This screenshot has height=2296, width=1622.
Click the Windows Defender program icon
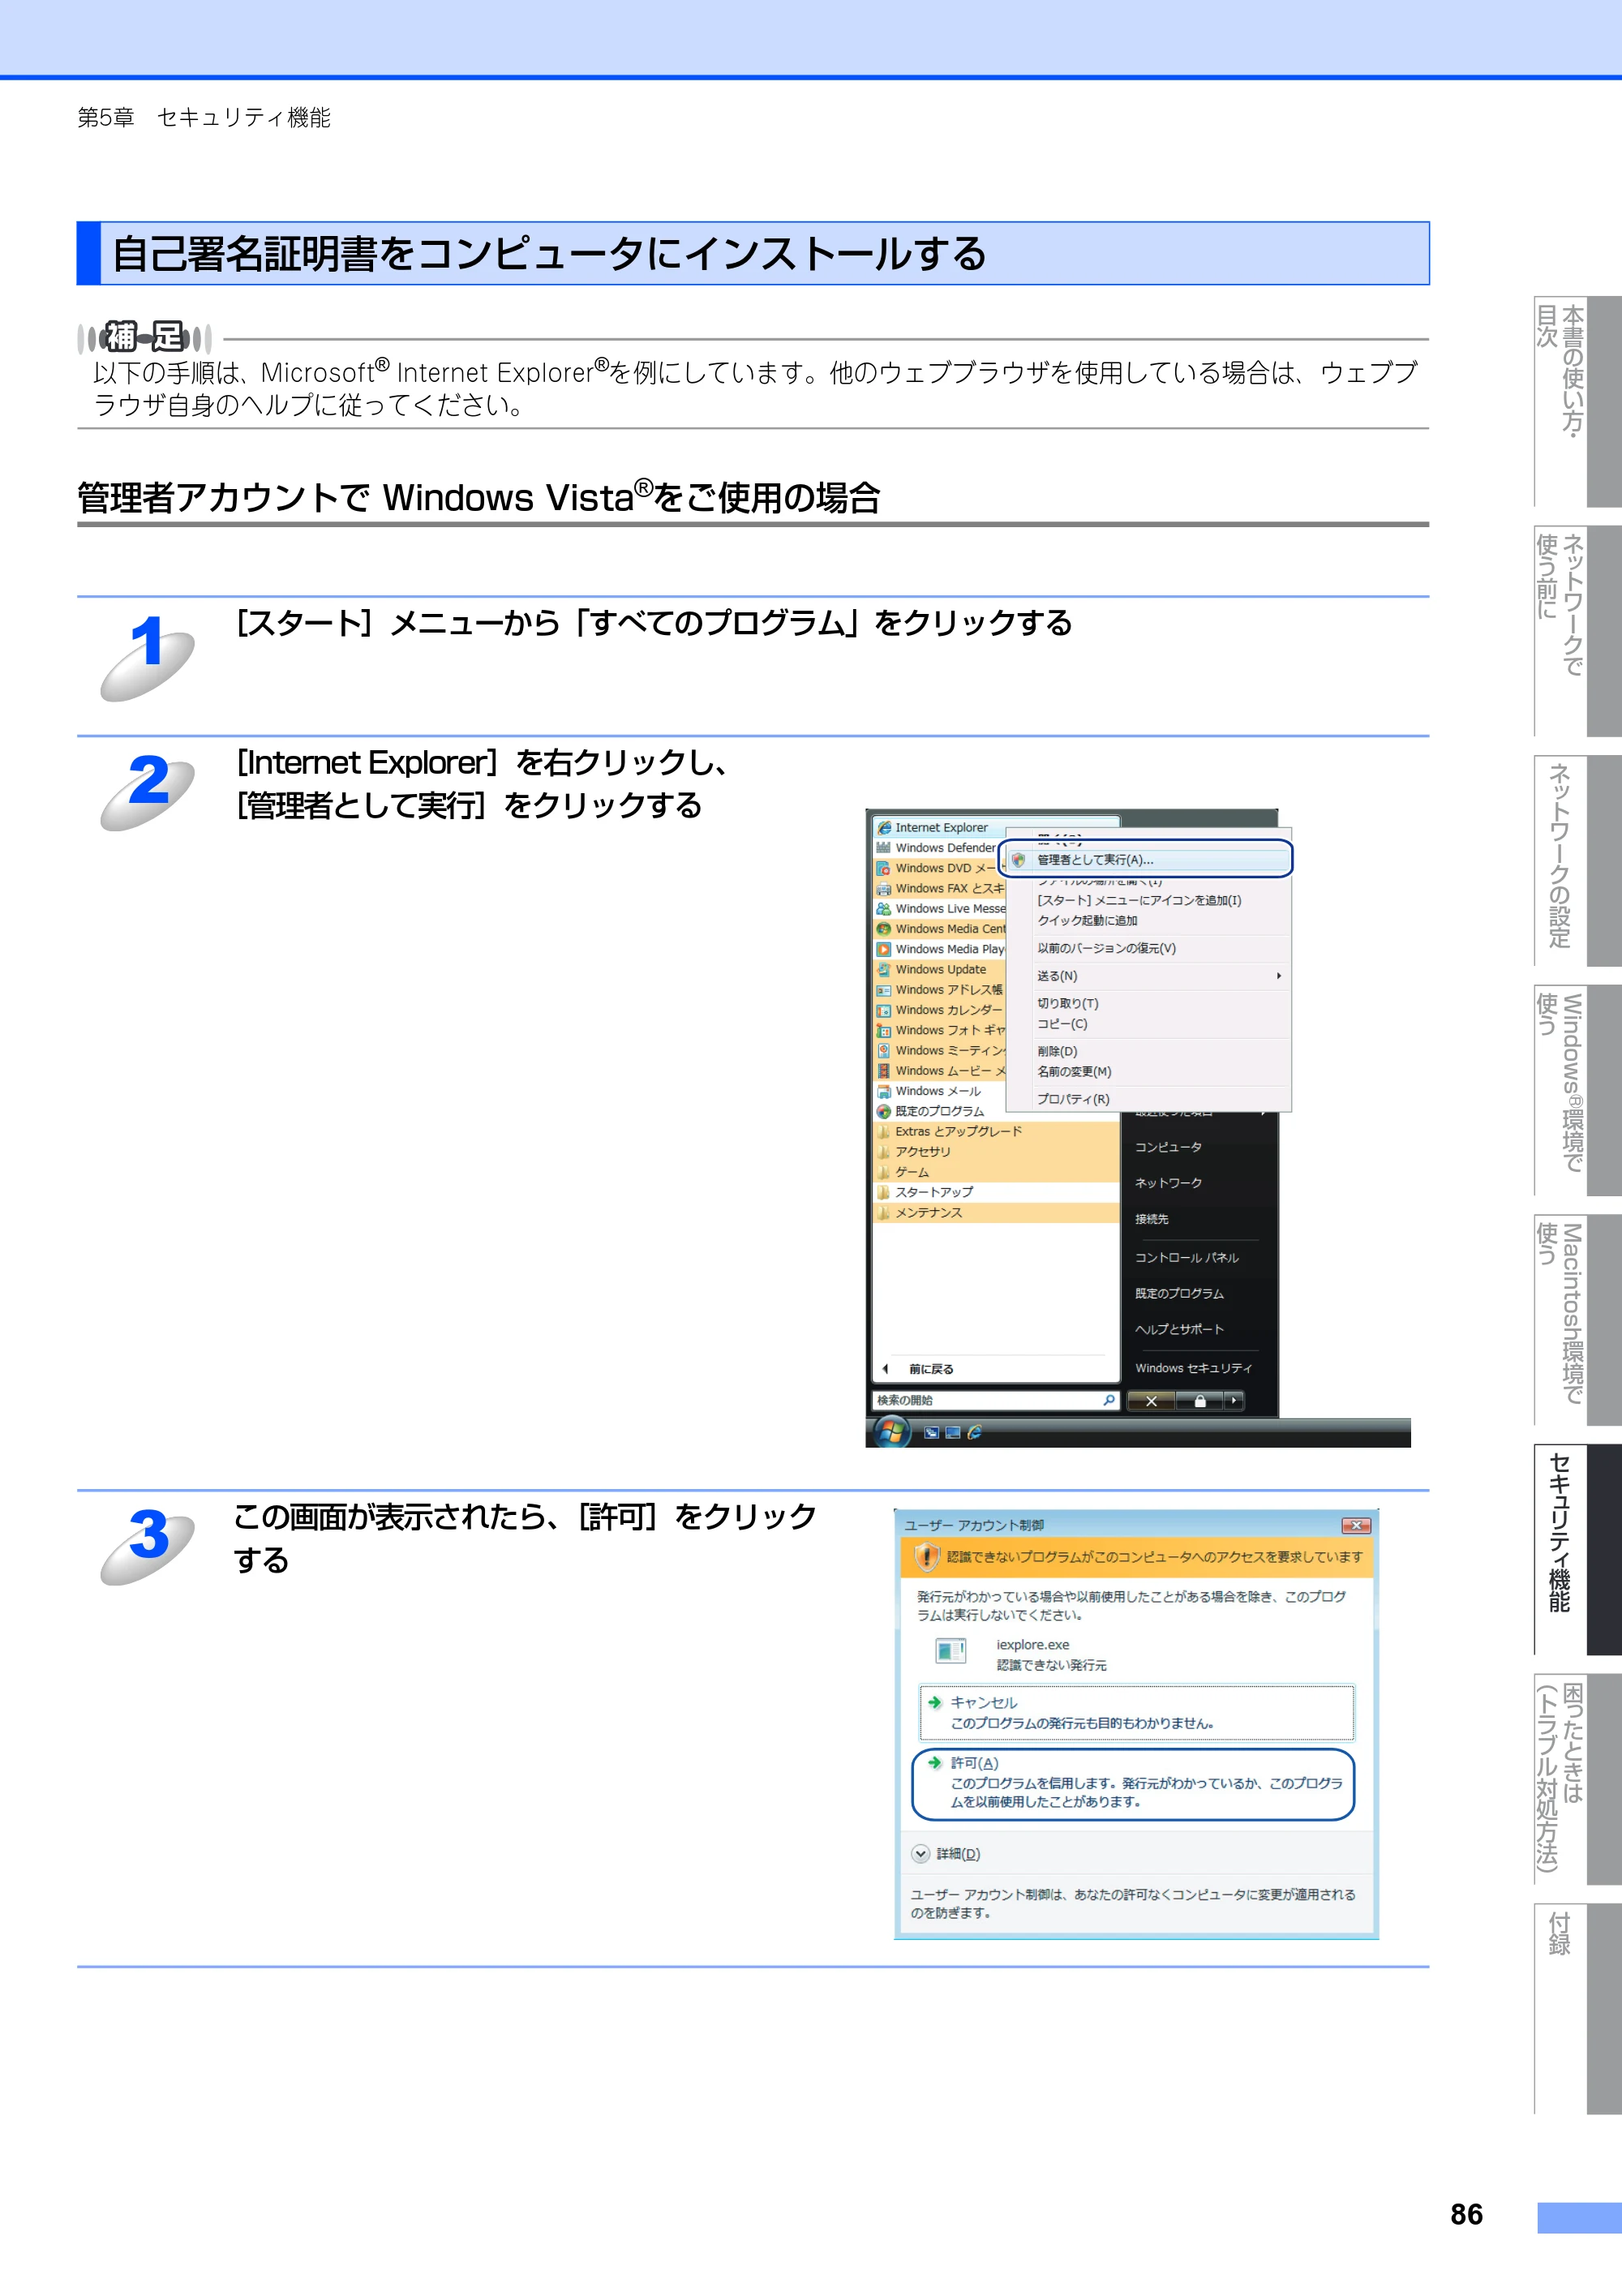click(x=884, y=848)
